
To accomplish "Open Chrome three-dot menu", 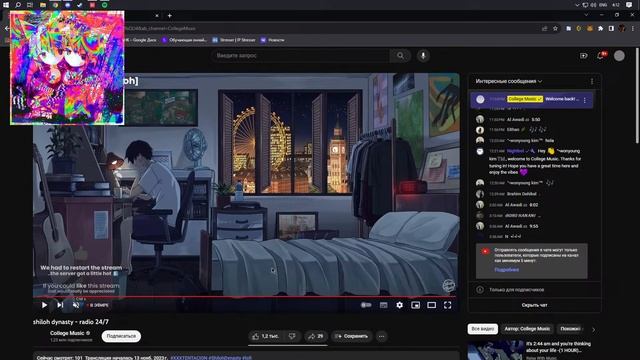I will tap(633, 29).
